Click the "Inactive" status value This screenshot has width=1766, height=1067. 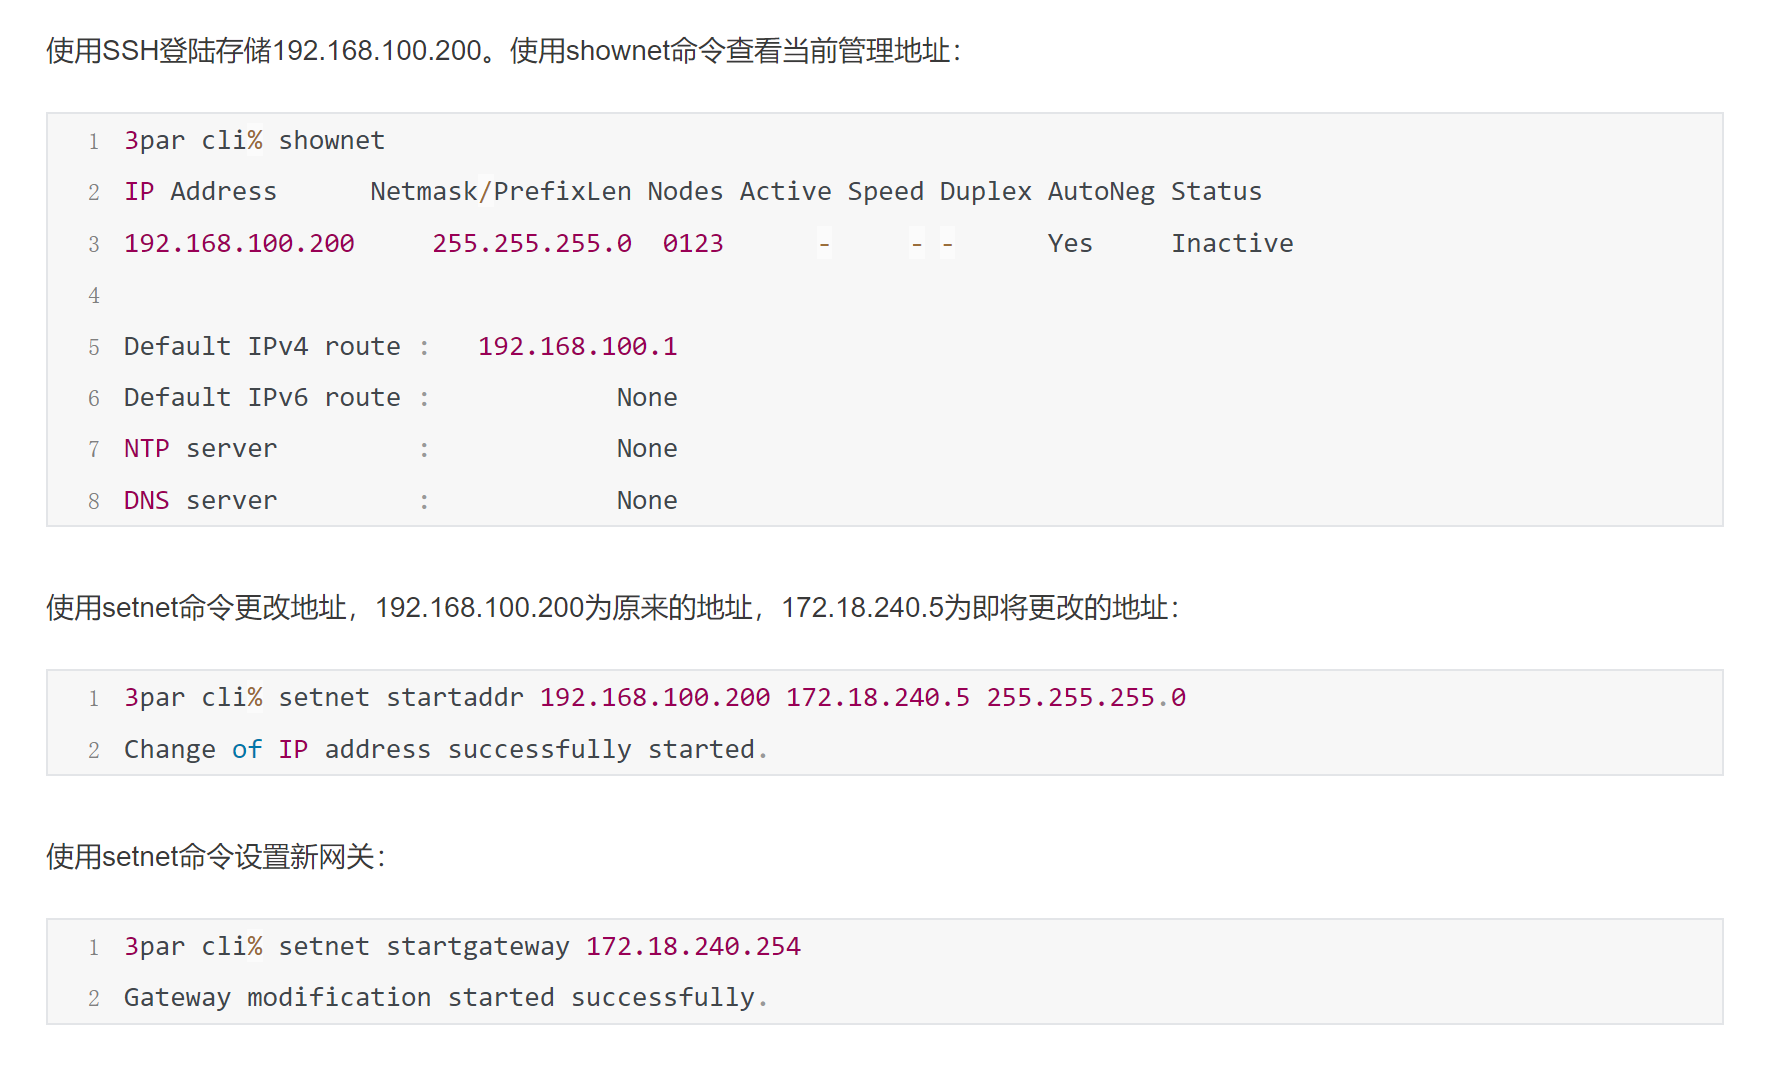point(1231,244)
